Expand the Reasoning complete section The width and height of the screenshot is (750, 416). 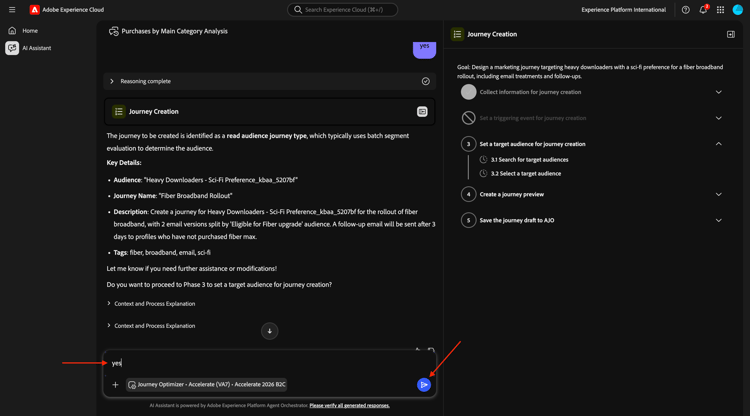click(112, 81)
